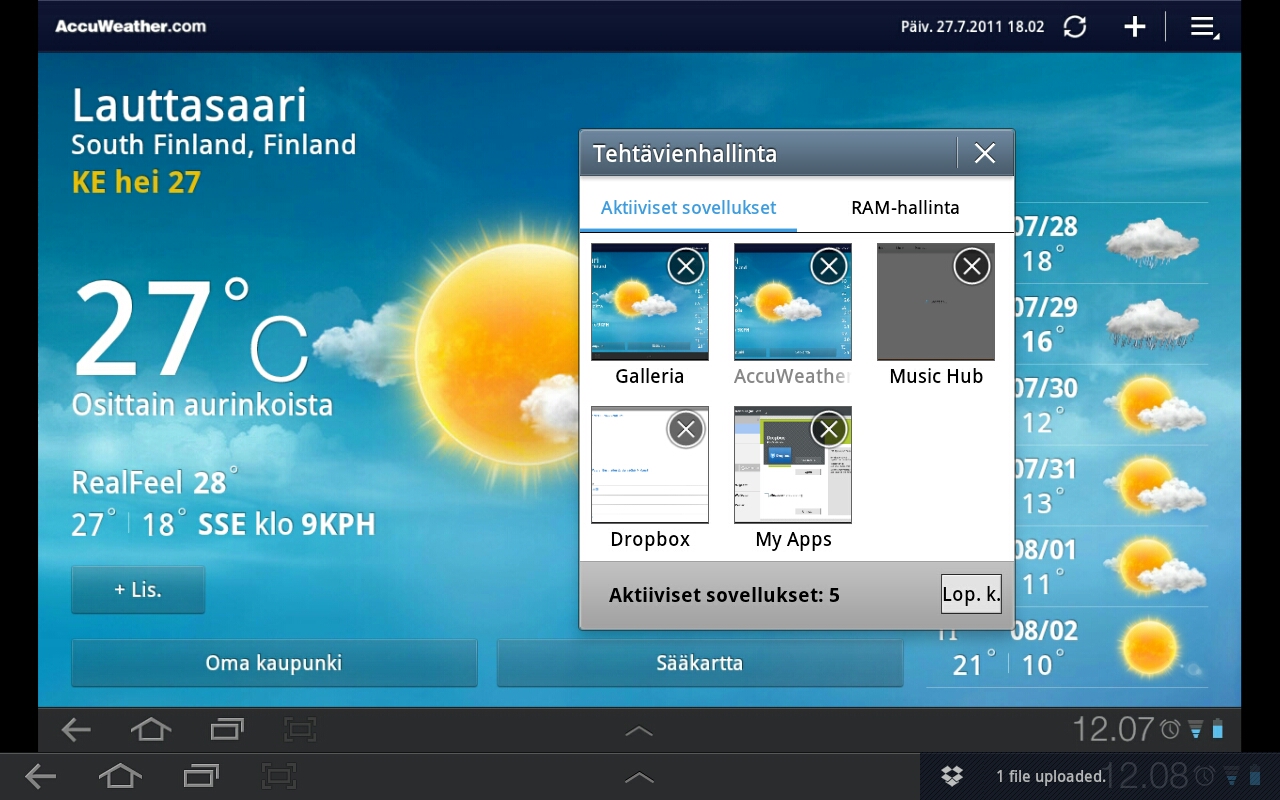Screen dimensions: 1280x800
Task: Tap the AccuWeather.com logo
Action: pos(130,26)
